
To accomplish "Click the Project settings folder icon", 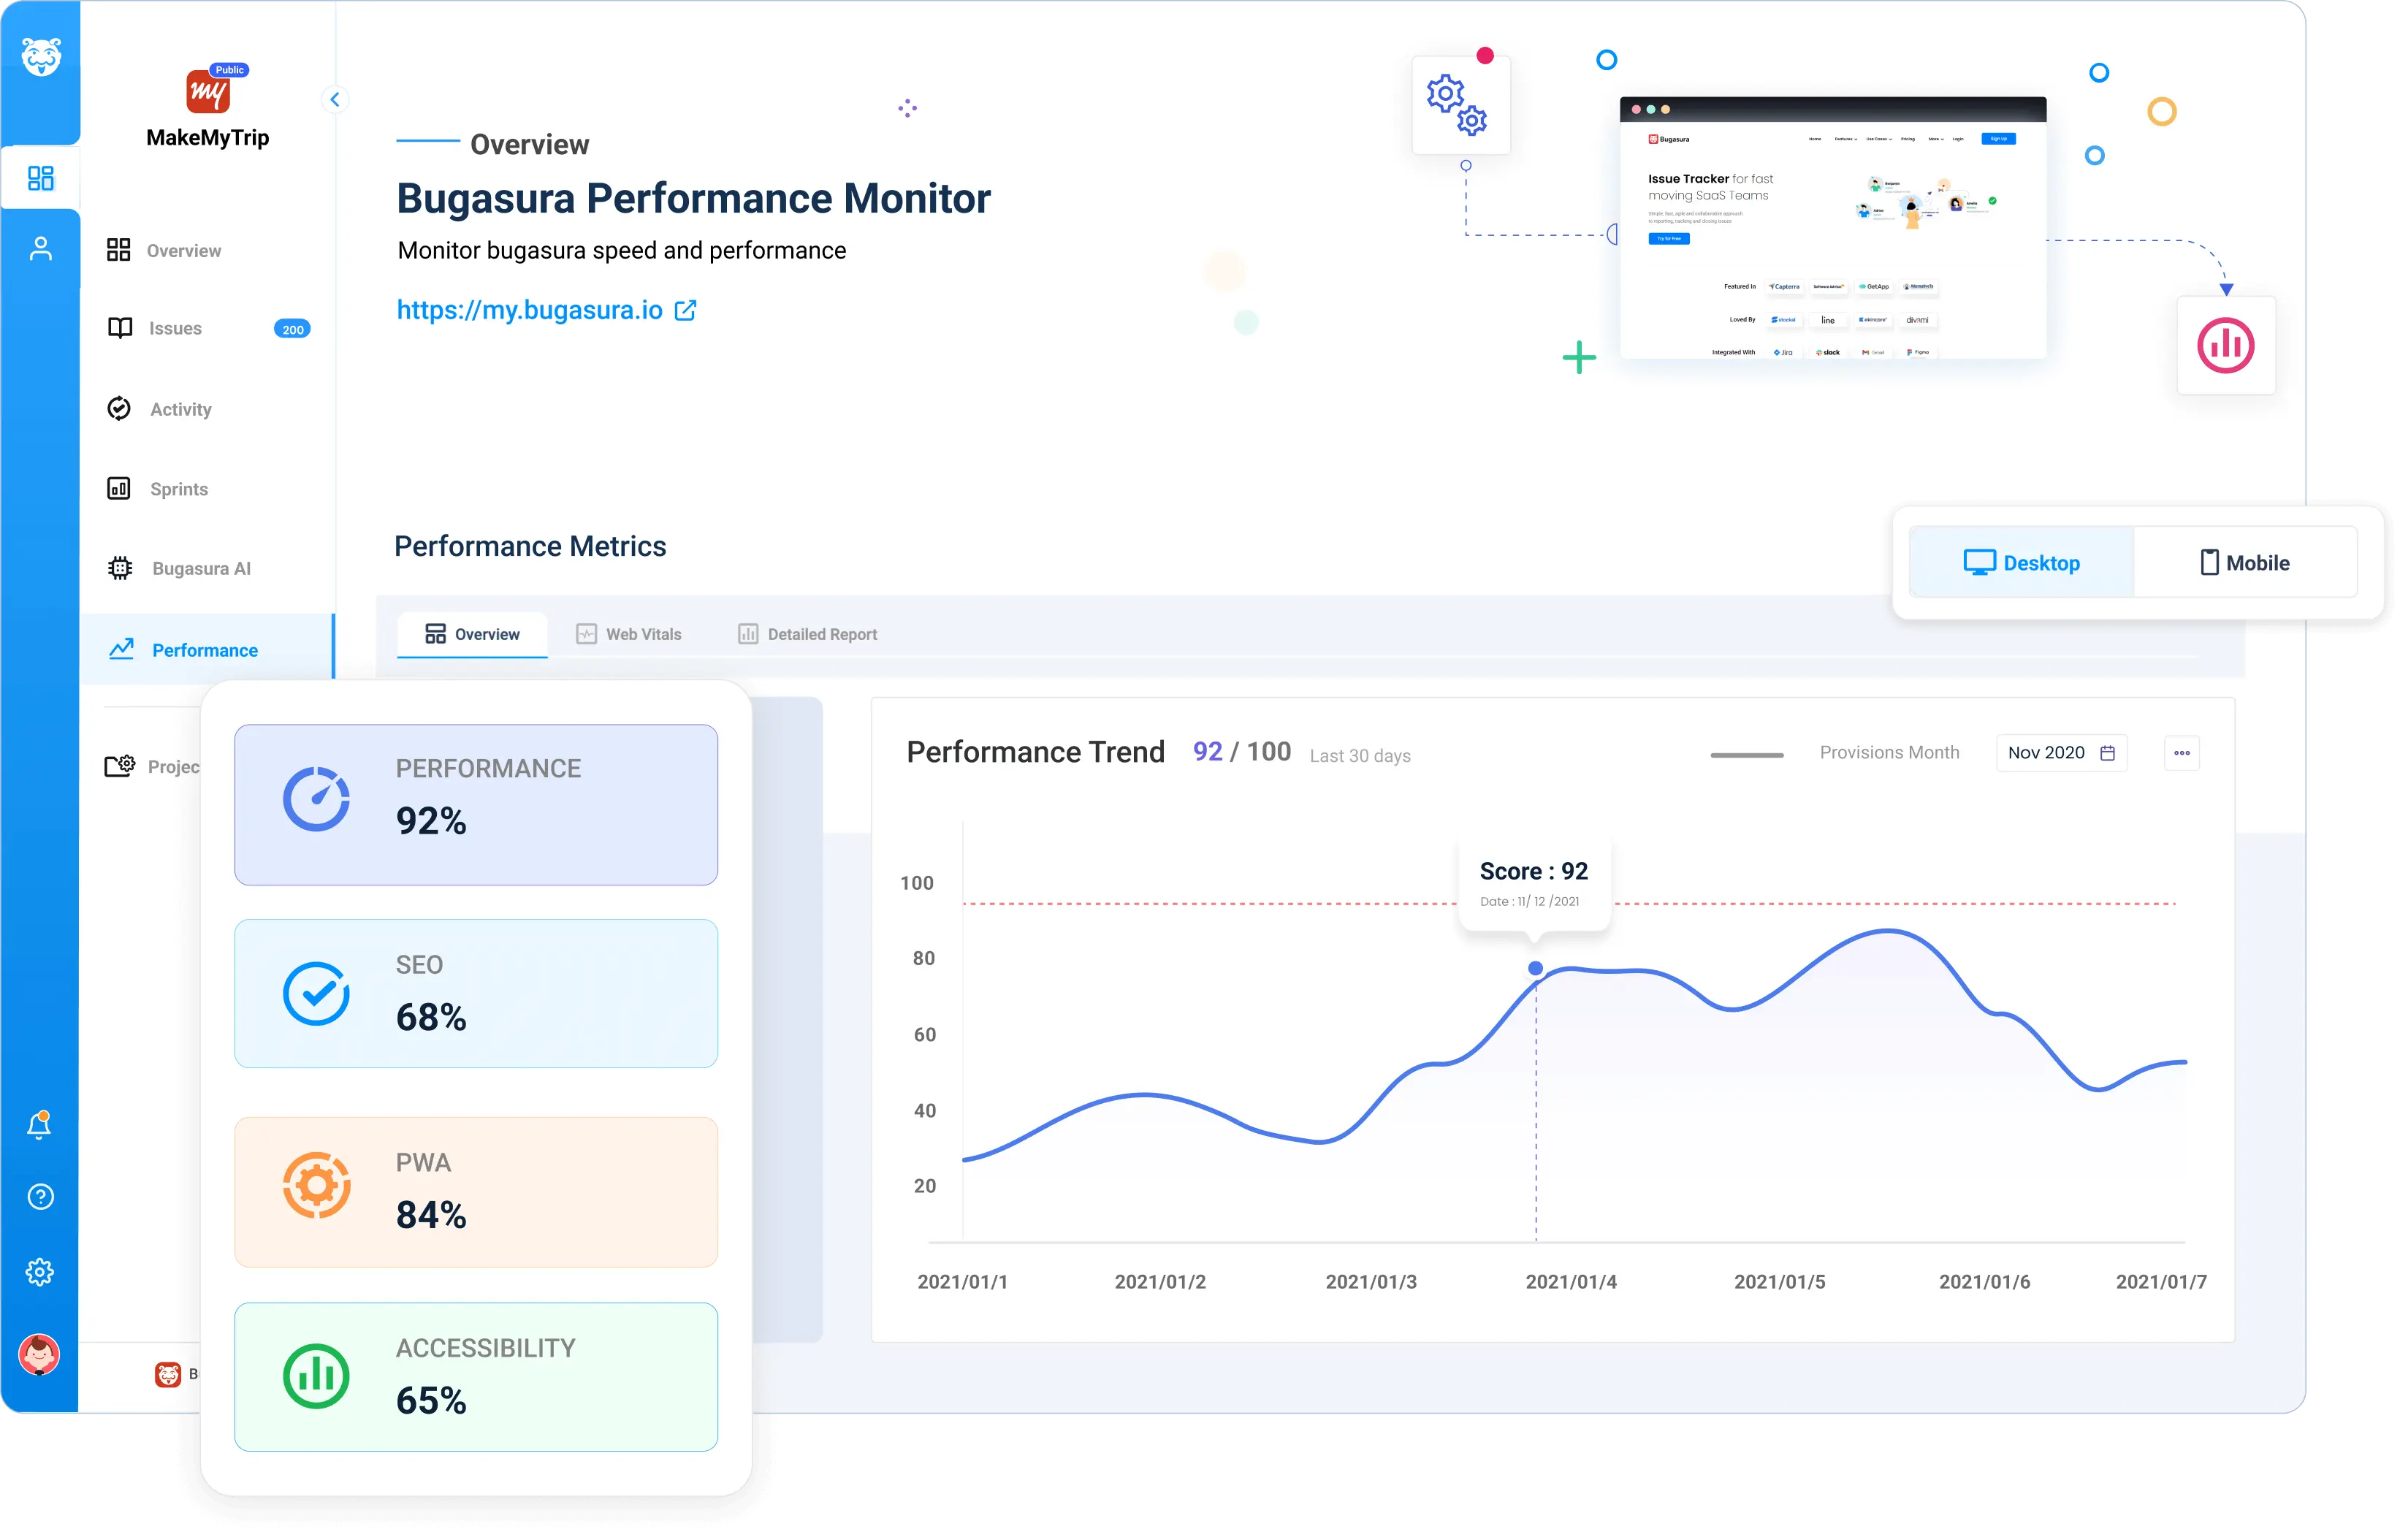I will [120, 766].
